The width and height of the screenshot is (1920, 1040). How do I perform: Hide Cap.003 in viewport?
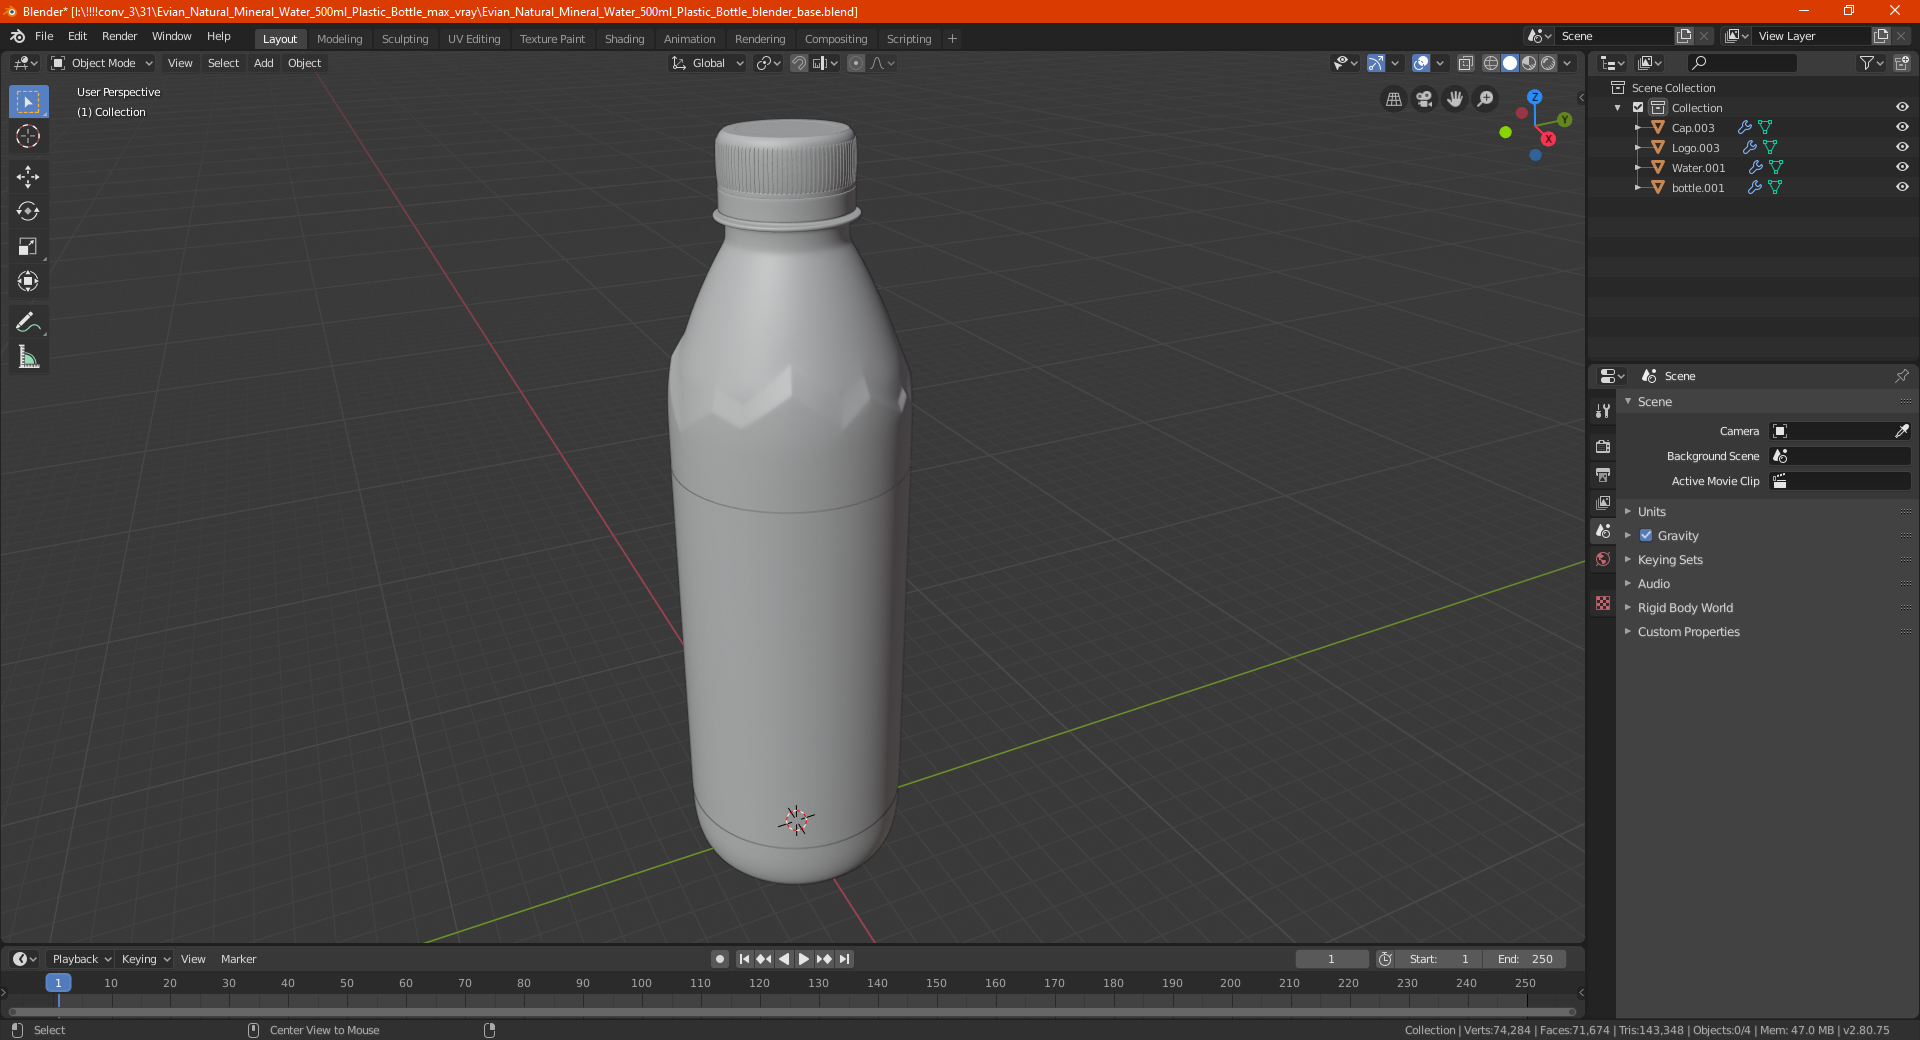pyautogui.click(x=1902, y=127)
